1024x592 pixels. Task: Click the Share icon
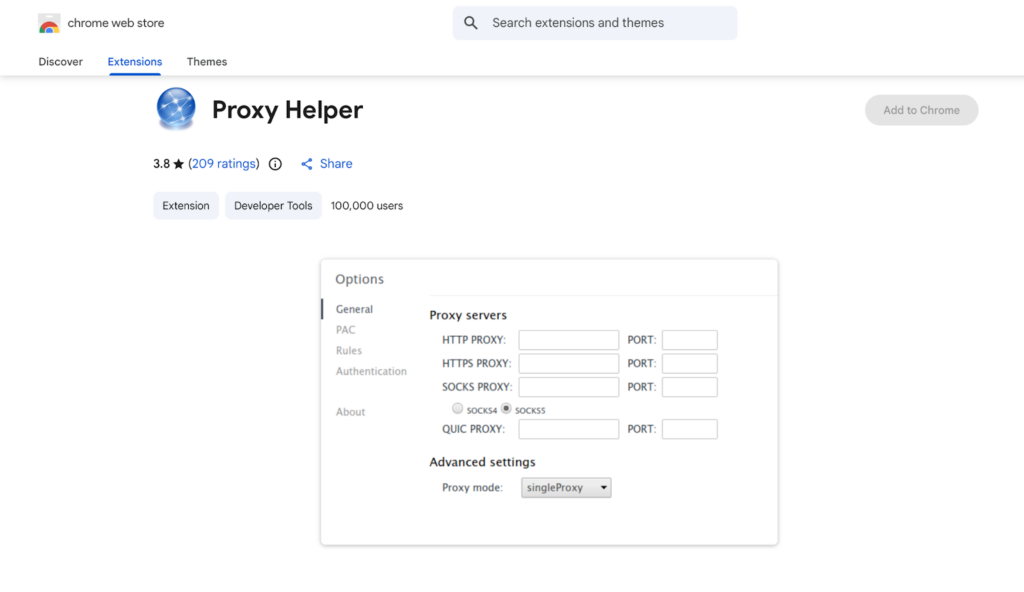[x=307, y=164]
